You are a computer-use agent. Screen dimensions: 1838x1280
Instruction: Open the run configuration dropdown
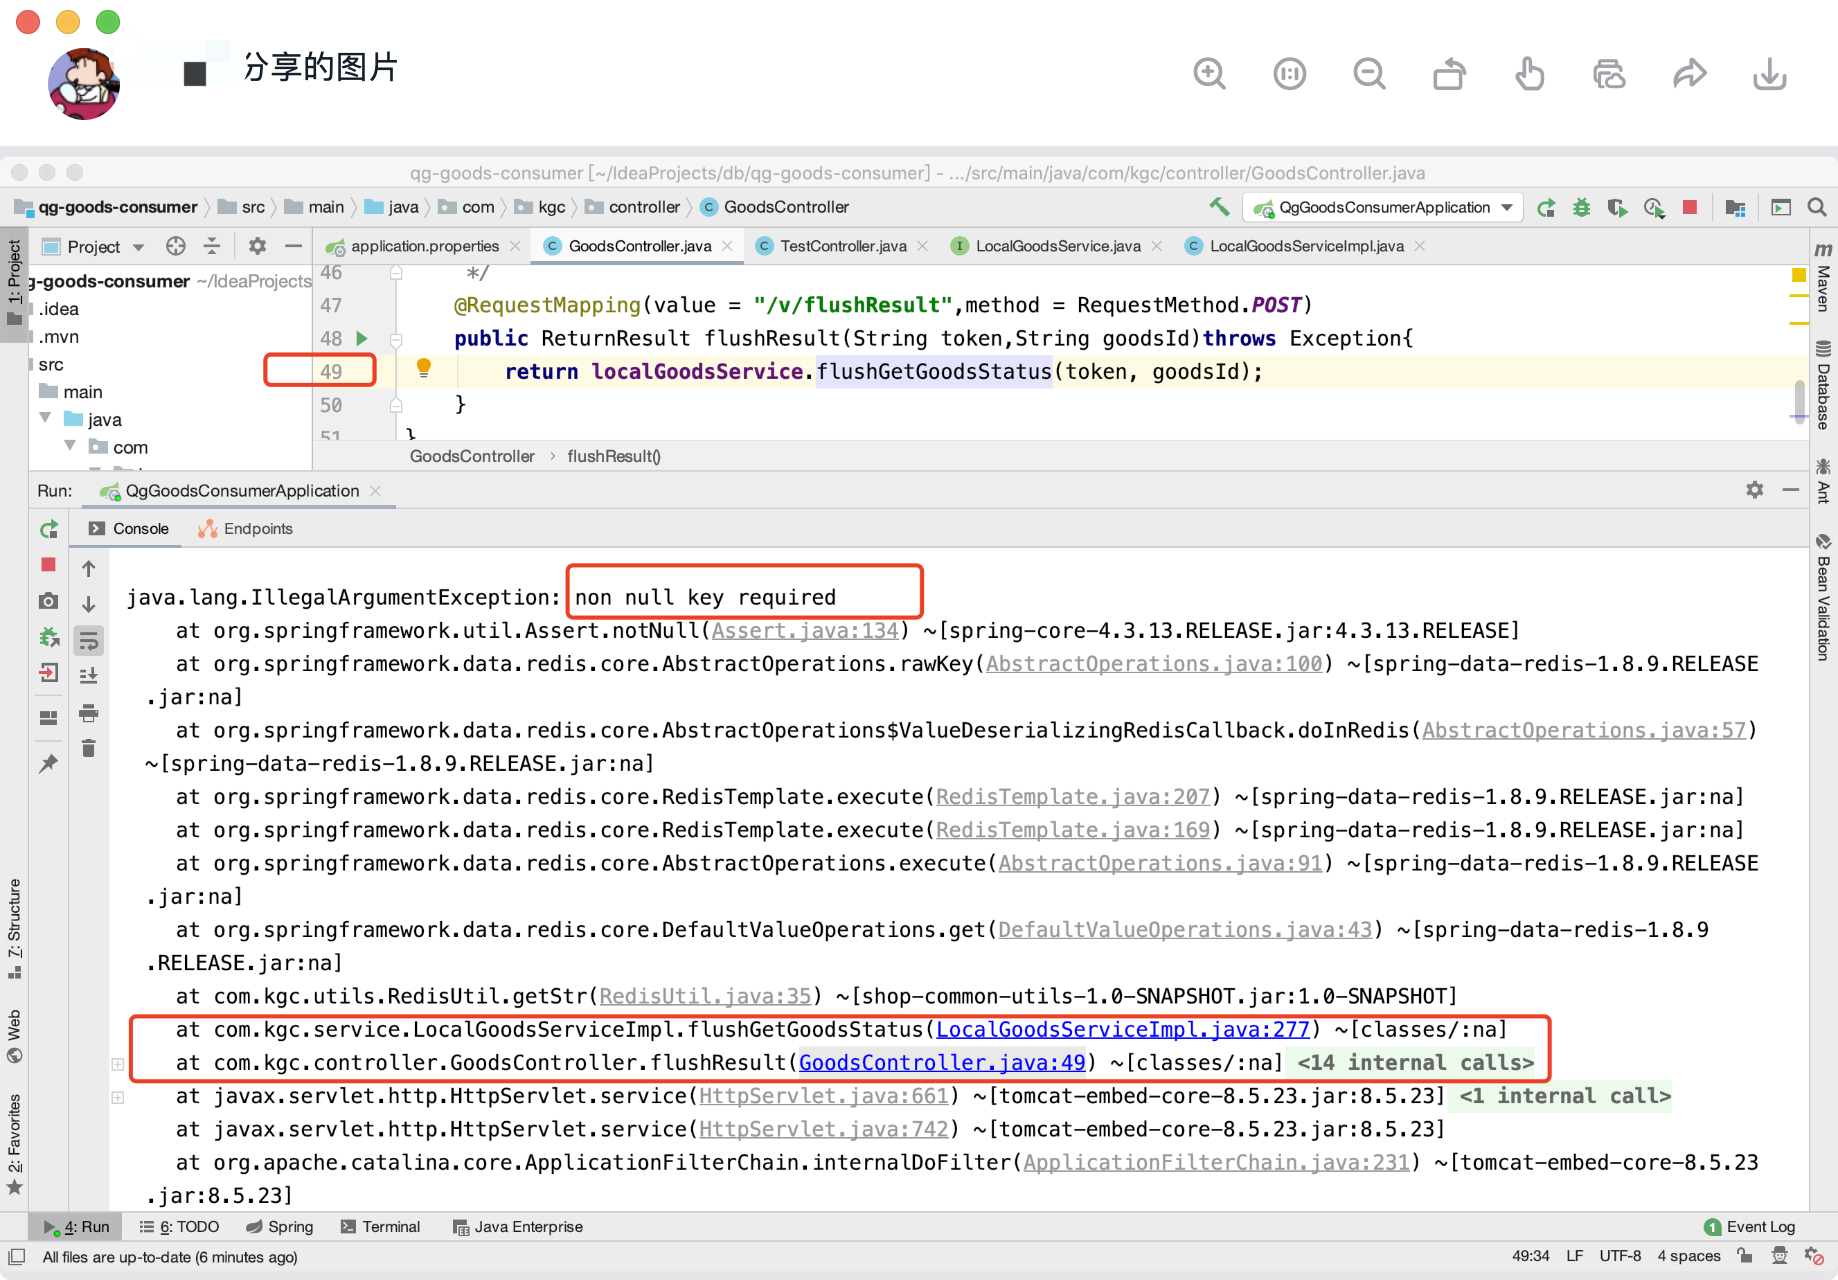click(x=1383, y=207)
